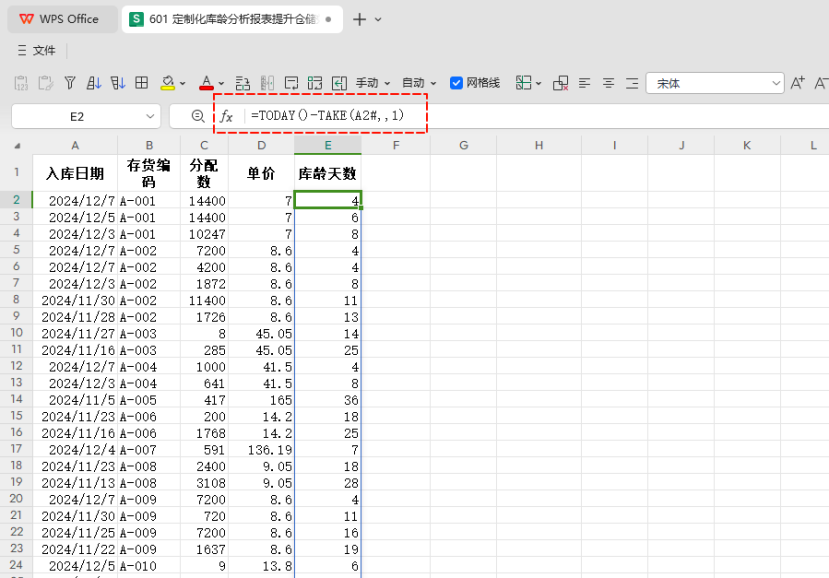
Task: Open the 文件 file menu
Action: point(37,50)
